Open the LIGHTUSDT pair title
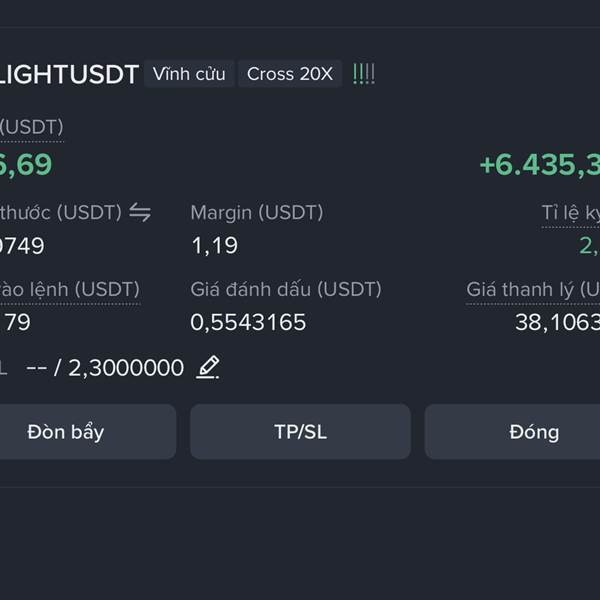The width and height of the screenshot is (600, 600). click(69, 74)
